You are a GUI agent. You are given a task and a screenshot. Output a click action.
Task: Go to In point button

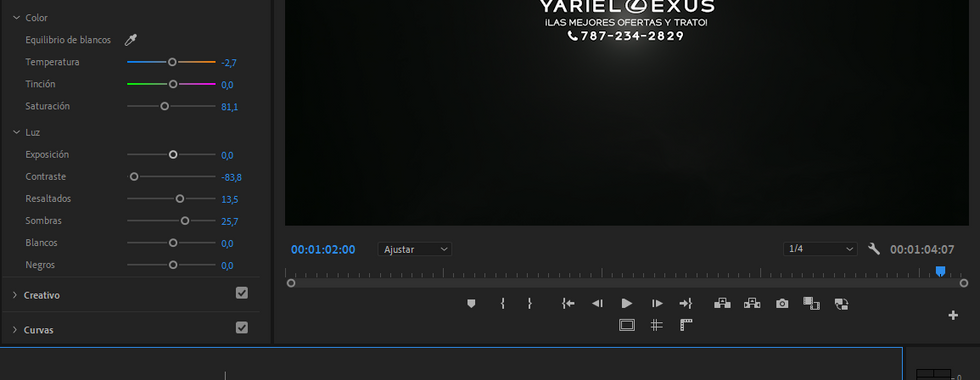click(x=568, y=304)
